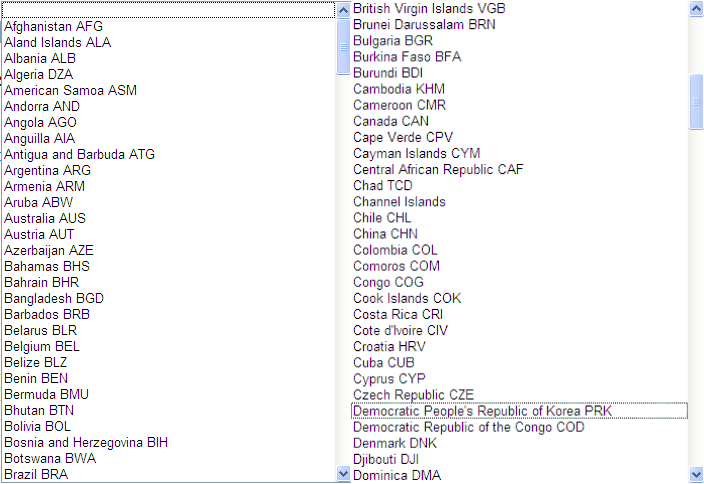Select Bhutan BTN

point(39,410)
